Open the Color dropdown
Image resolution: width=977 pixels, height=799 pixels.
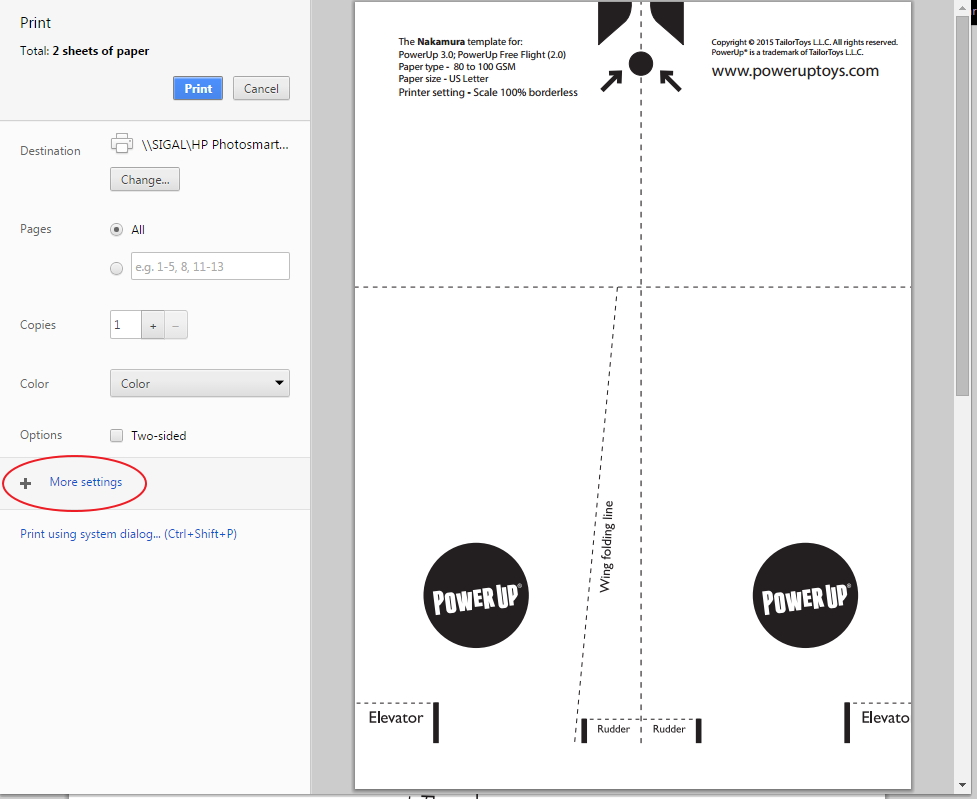tap(199, 383)
